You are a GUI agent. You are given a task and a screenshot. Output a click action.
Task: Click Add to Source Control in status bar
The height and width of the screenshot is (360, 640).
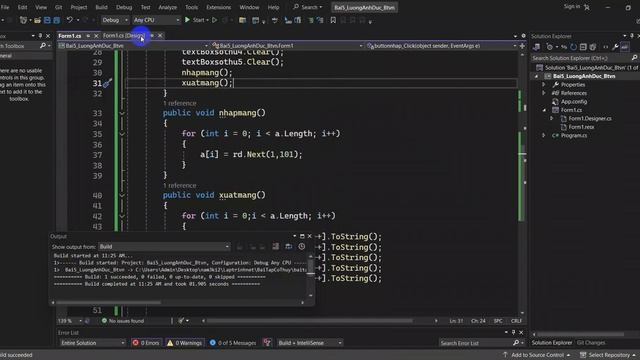point(537,355)
